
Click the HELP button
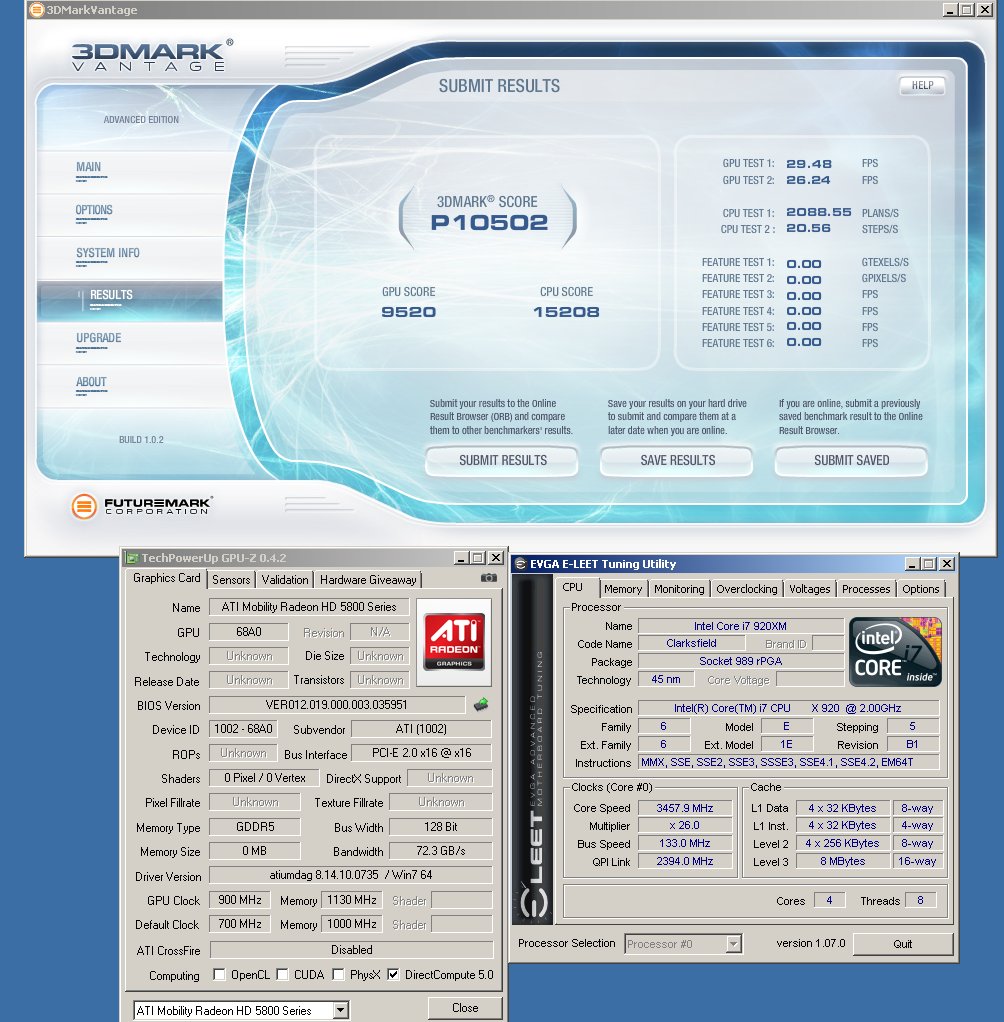922,85
